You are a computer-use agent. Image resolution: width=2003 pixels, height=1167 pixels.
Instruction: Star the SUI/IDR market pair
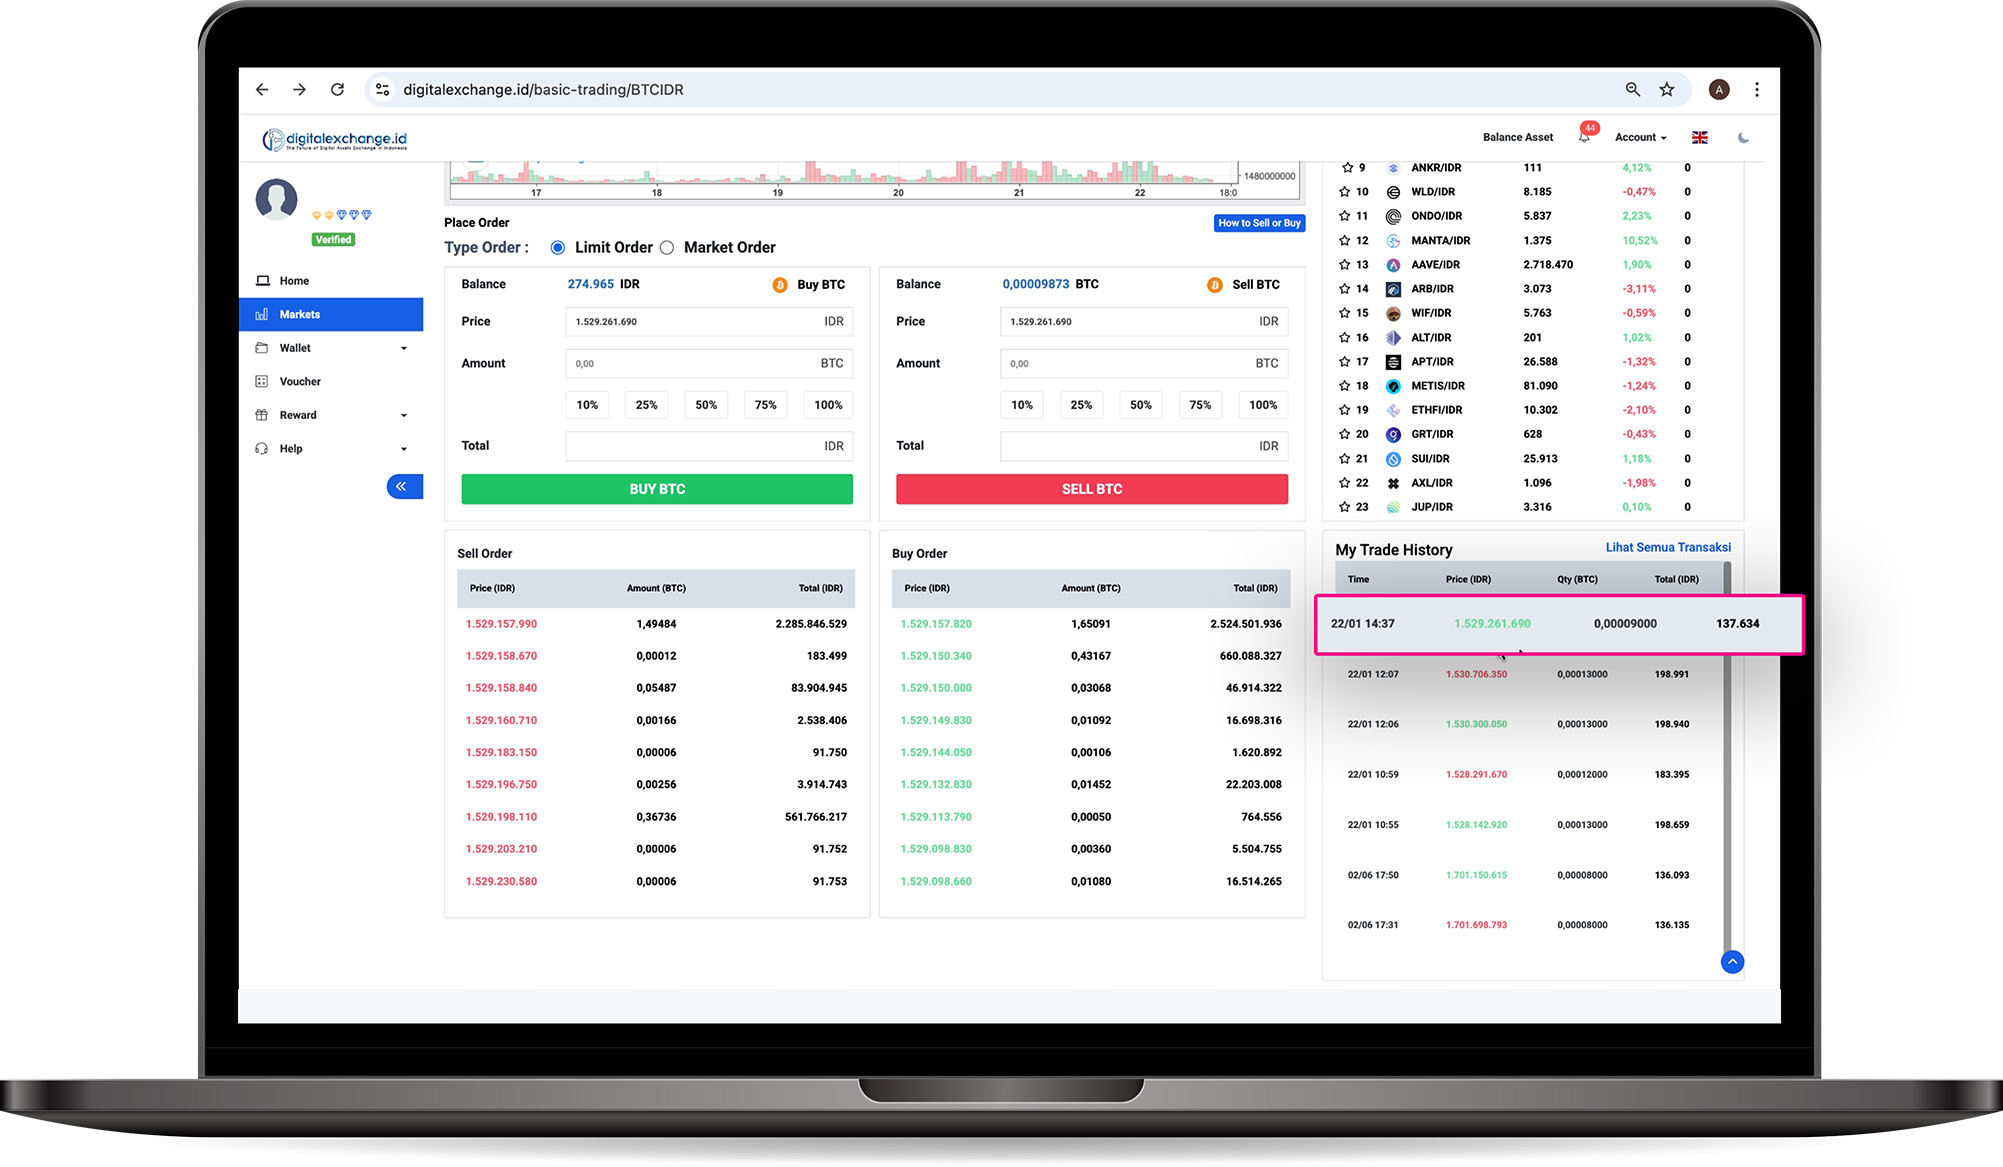pos(1345,459)
